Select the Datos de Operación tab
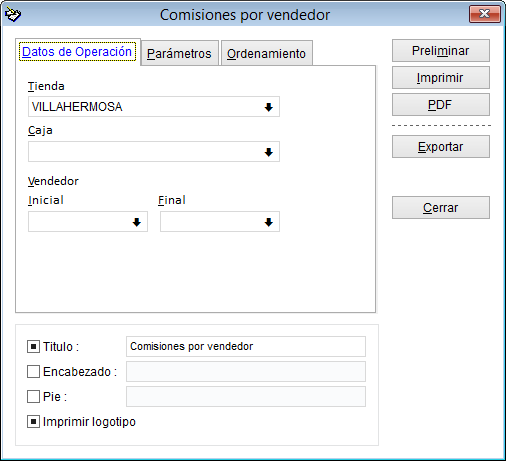 [x=77, y=52]
